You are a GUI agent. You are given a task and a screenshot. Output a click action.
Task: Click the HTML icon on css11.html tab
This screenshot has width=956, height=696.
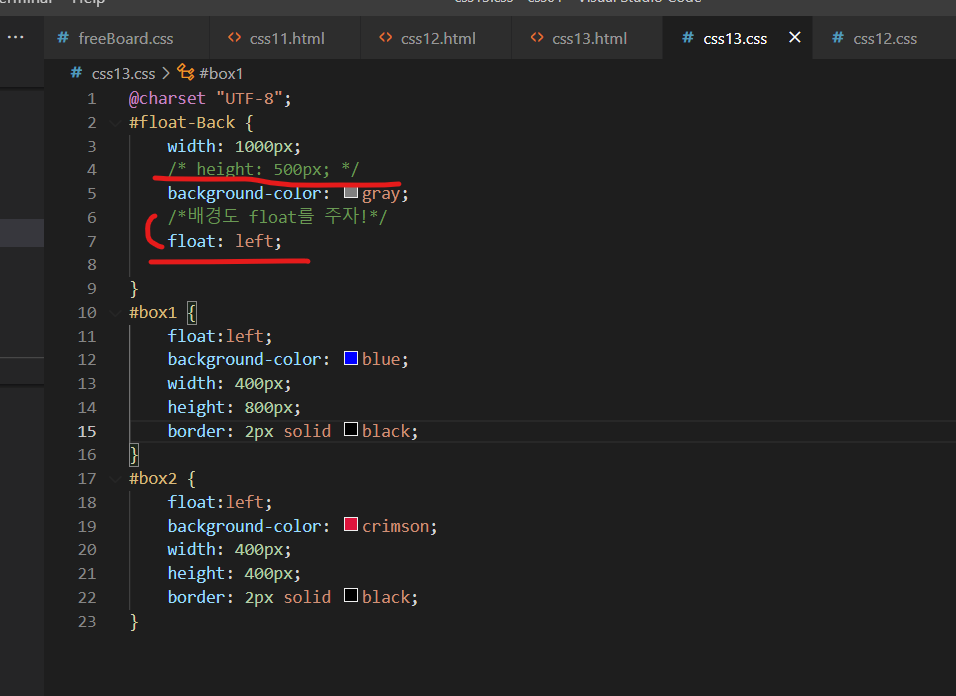pyautogui.click(x=234, y=38)
